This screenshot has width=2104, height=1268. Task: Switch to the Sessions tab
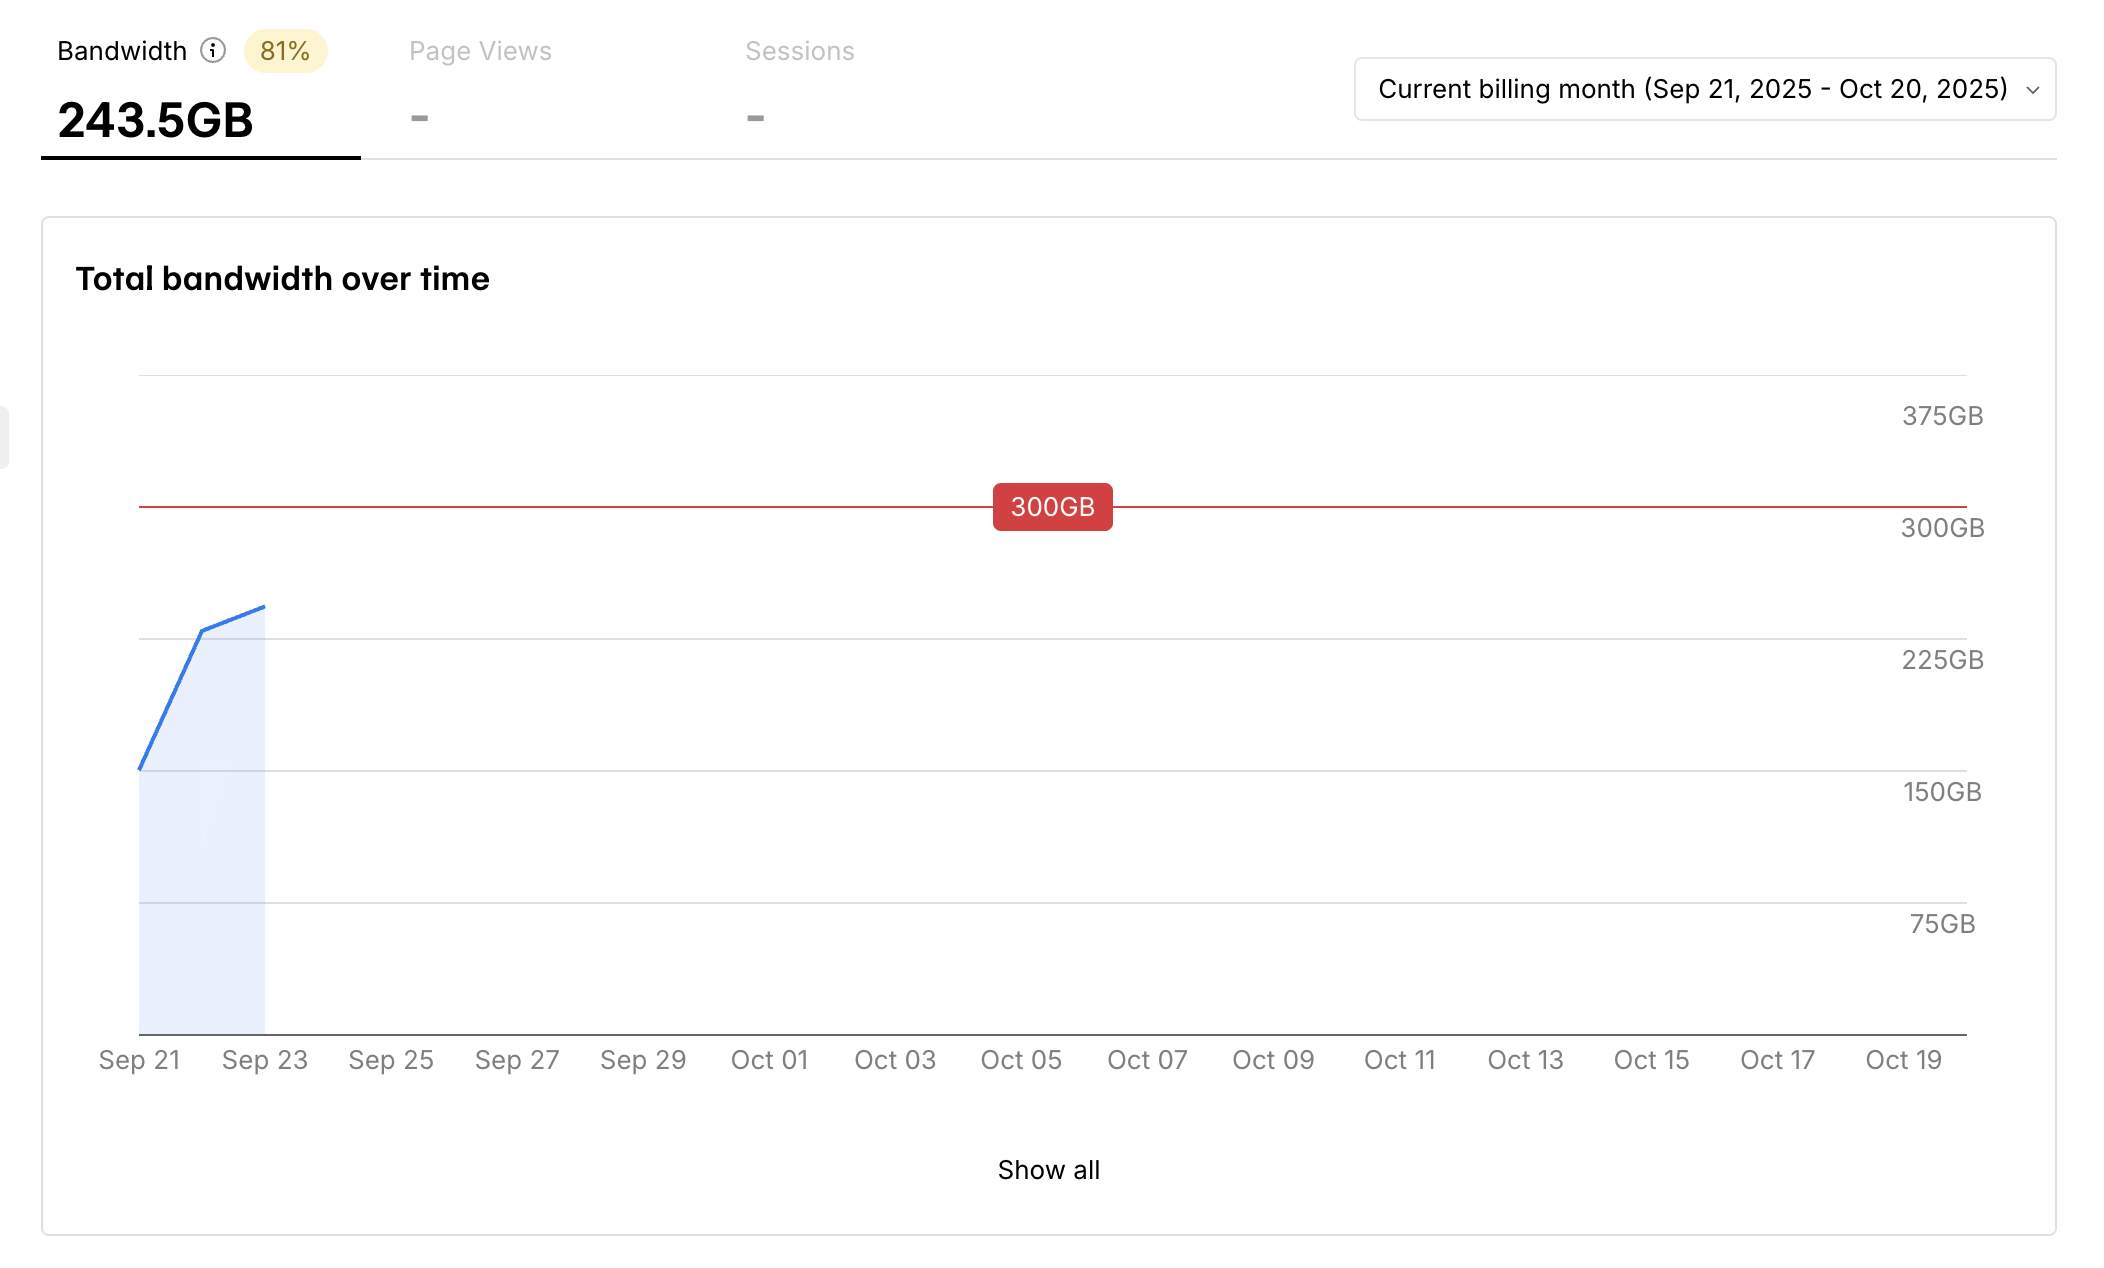pyautogui.click(x=799, y=51)
